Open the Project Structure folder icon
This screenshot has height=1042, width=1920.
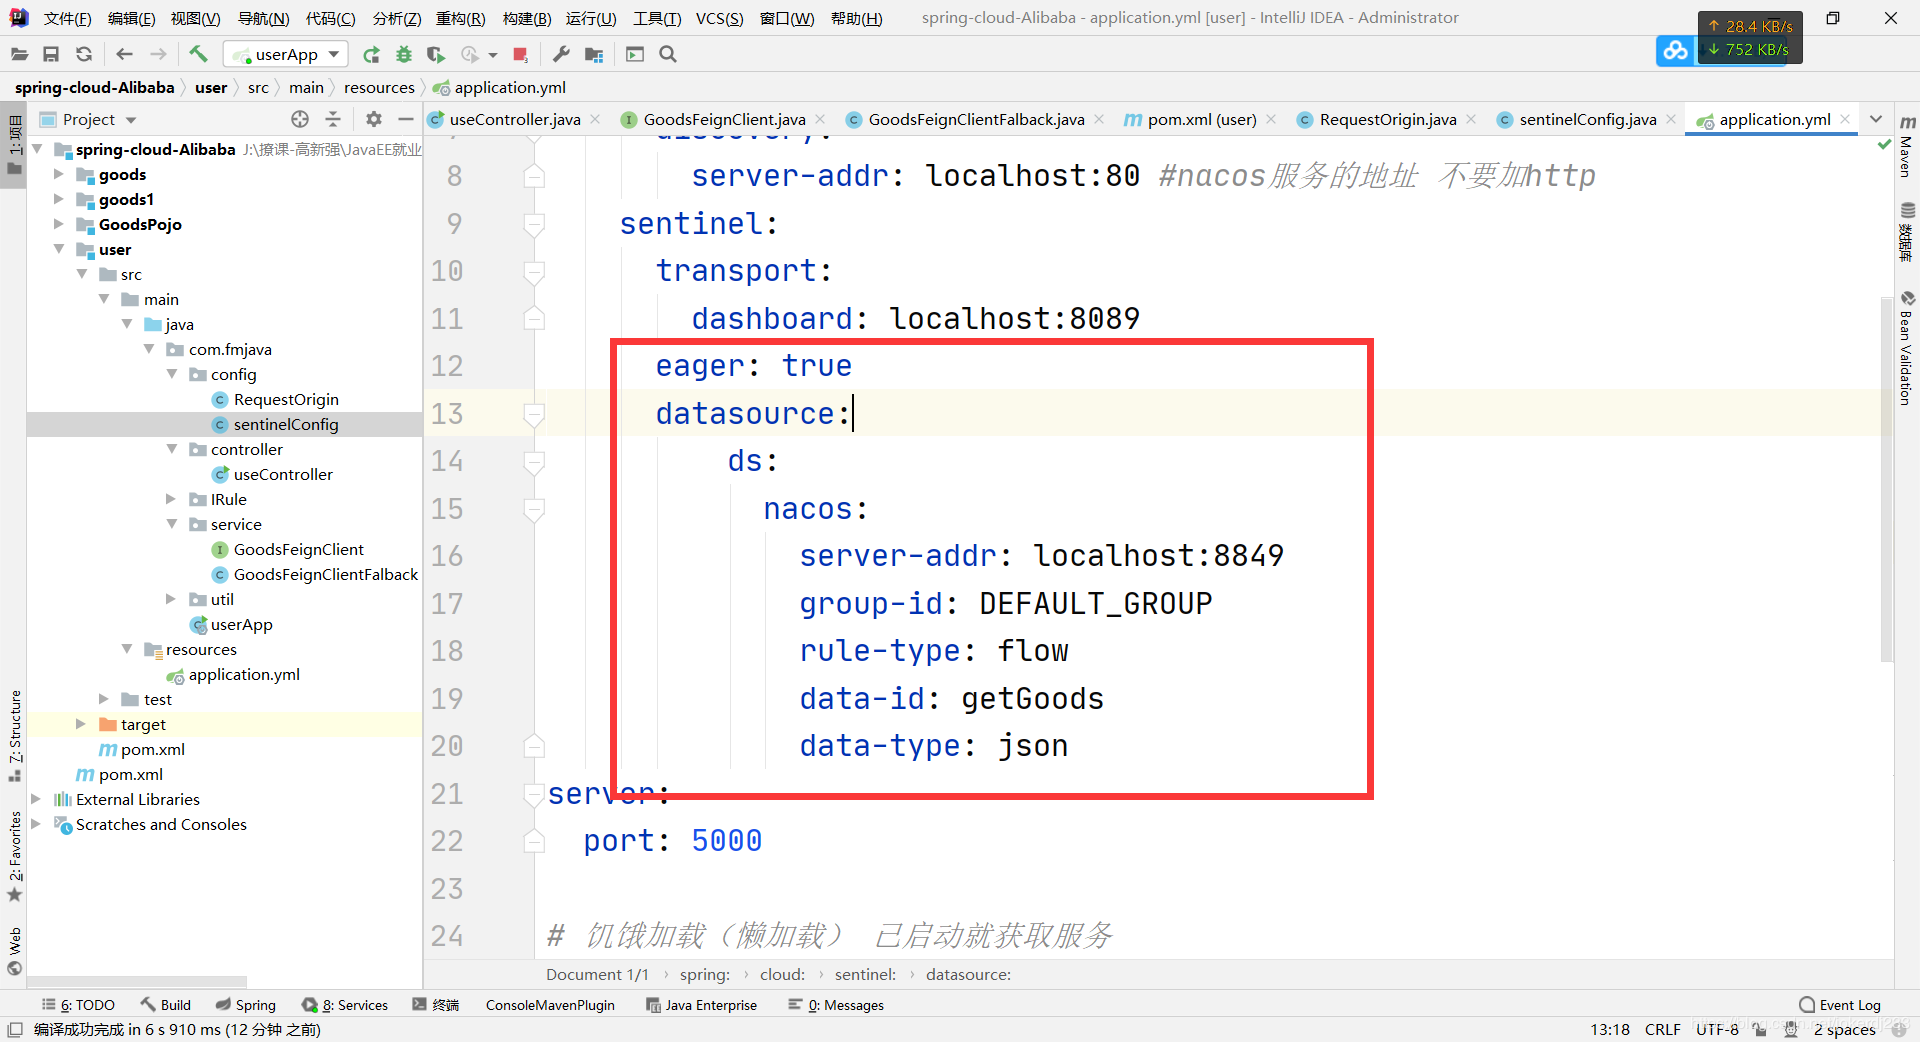[594, 54]
